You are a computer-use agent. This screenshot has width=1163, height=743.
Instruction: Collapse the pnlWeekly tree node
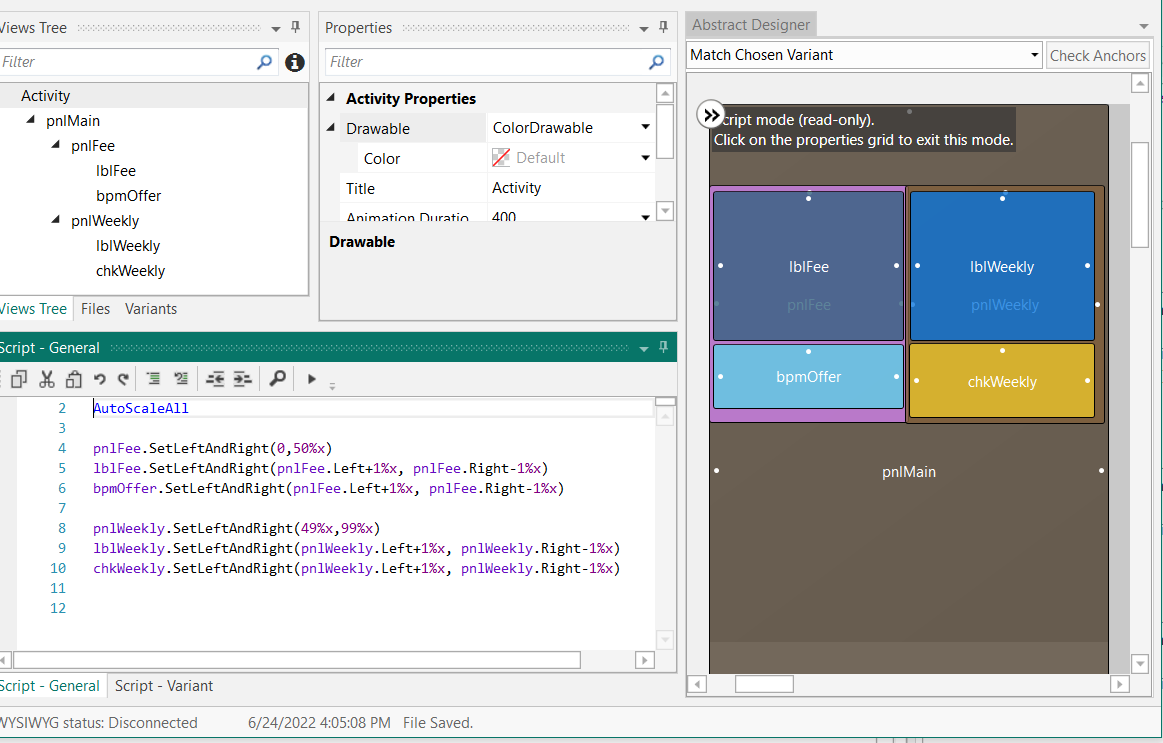click(57, 221)
